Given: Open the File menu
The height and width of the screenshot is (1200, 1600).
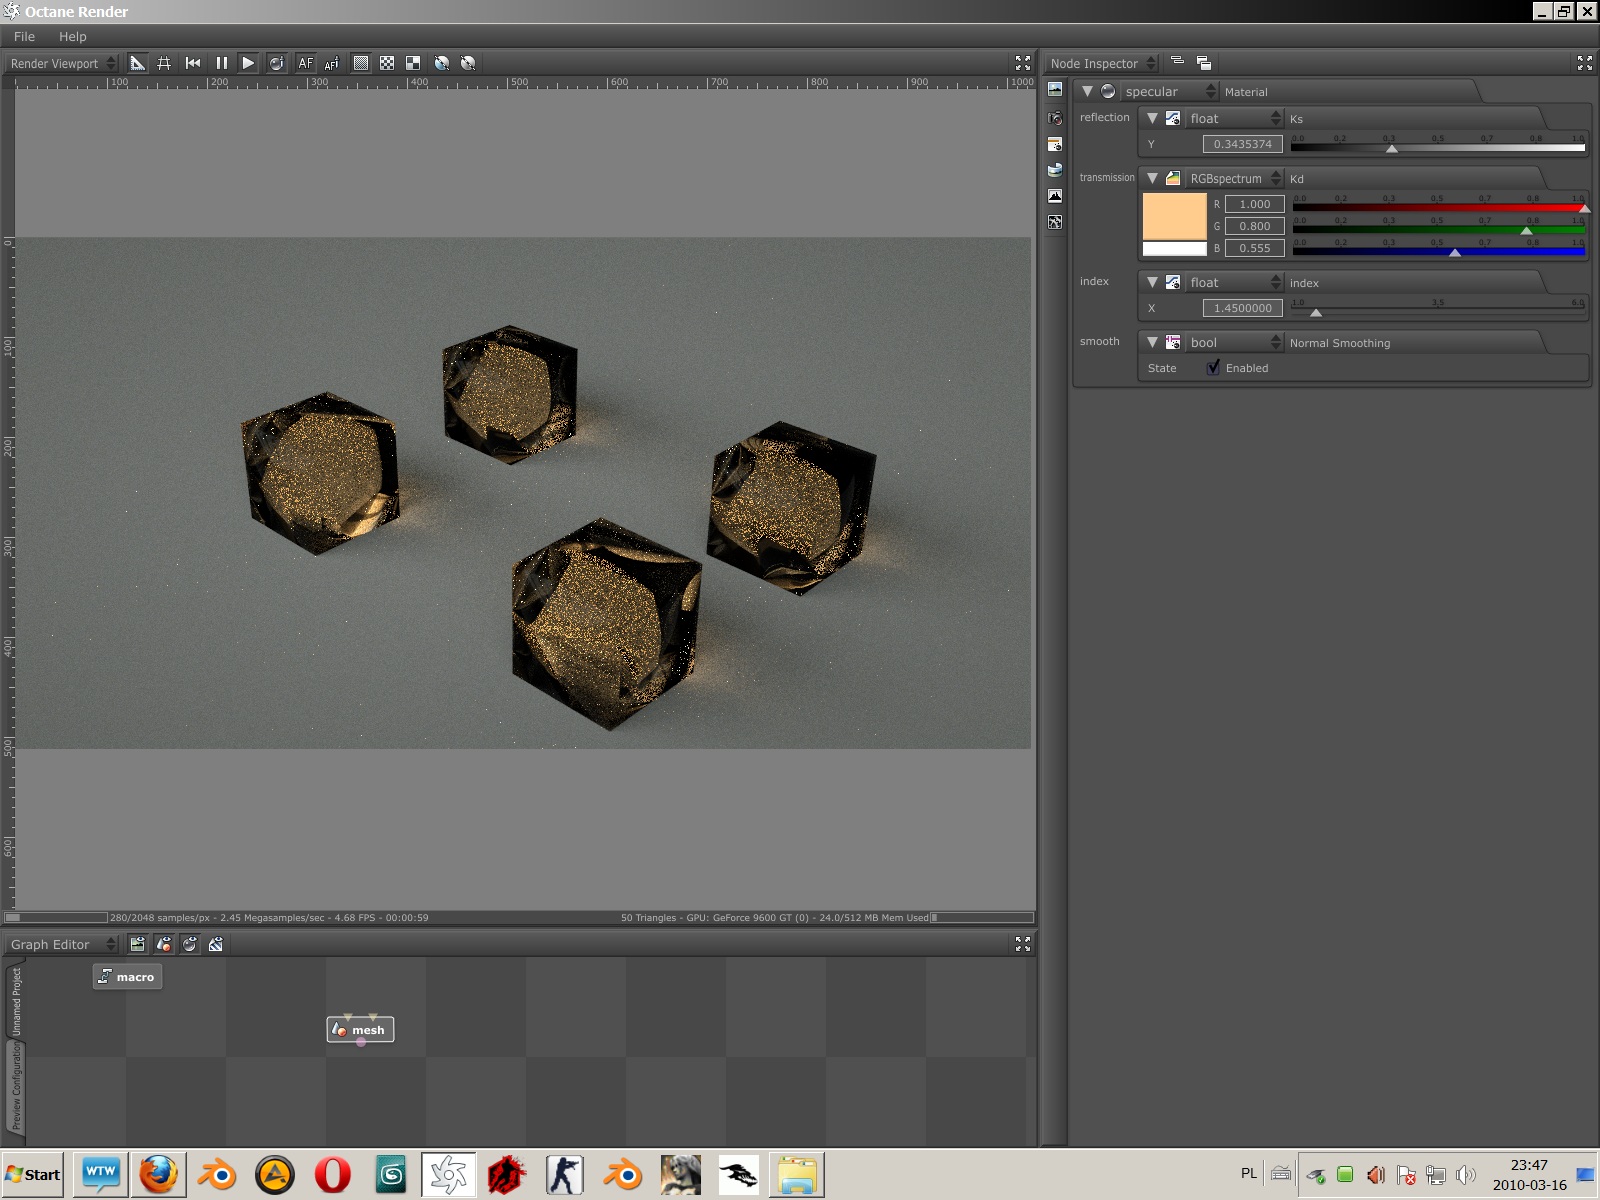Looking at the screenshot, I should (x=24, y=36).
